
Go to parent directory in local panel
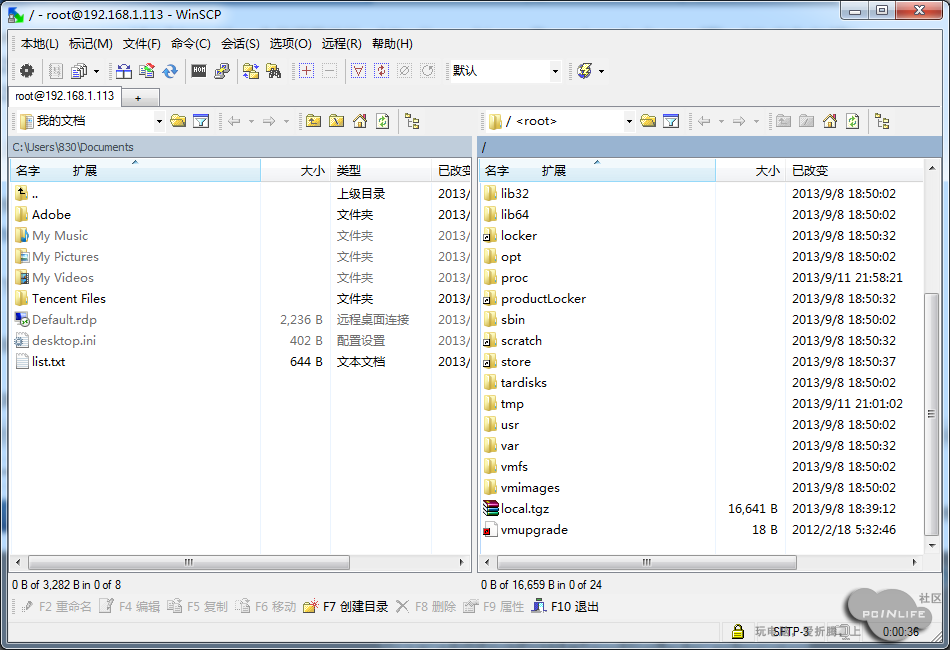click(313, 121)
